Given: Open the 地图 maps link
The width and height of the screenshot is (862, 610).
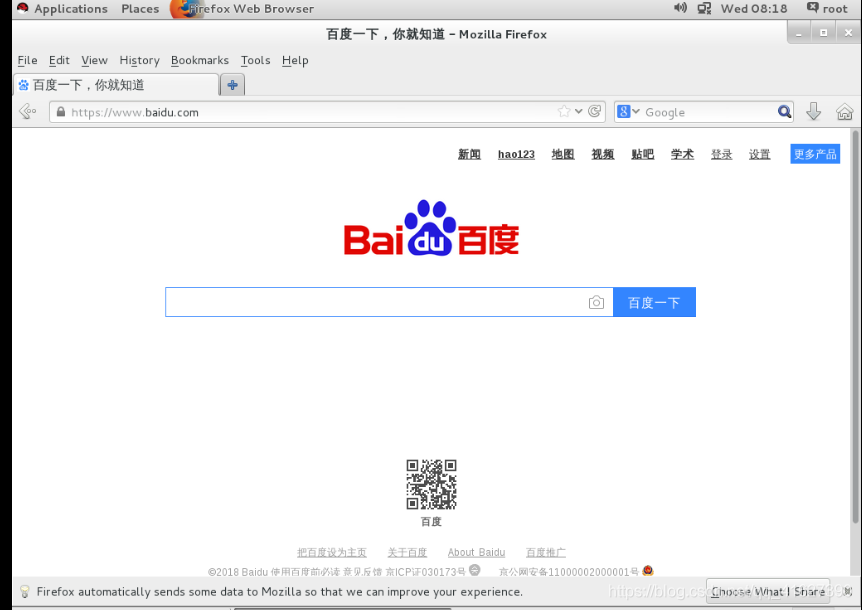Looking at the screenshot, I should (x=563, y=154).
